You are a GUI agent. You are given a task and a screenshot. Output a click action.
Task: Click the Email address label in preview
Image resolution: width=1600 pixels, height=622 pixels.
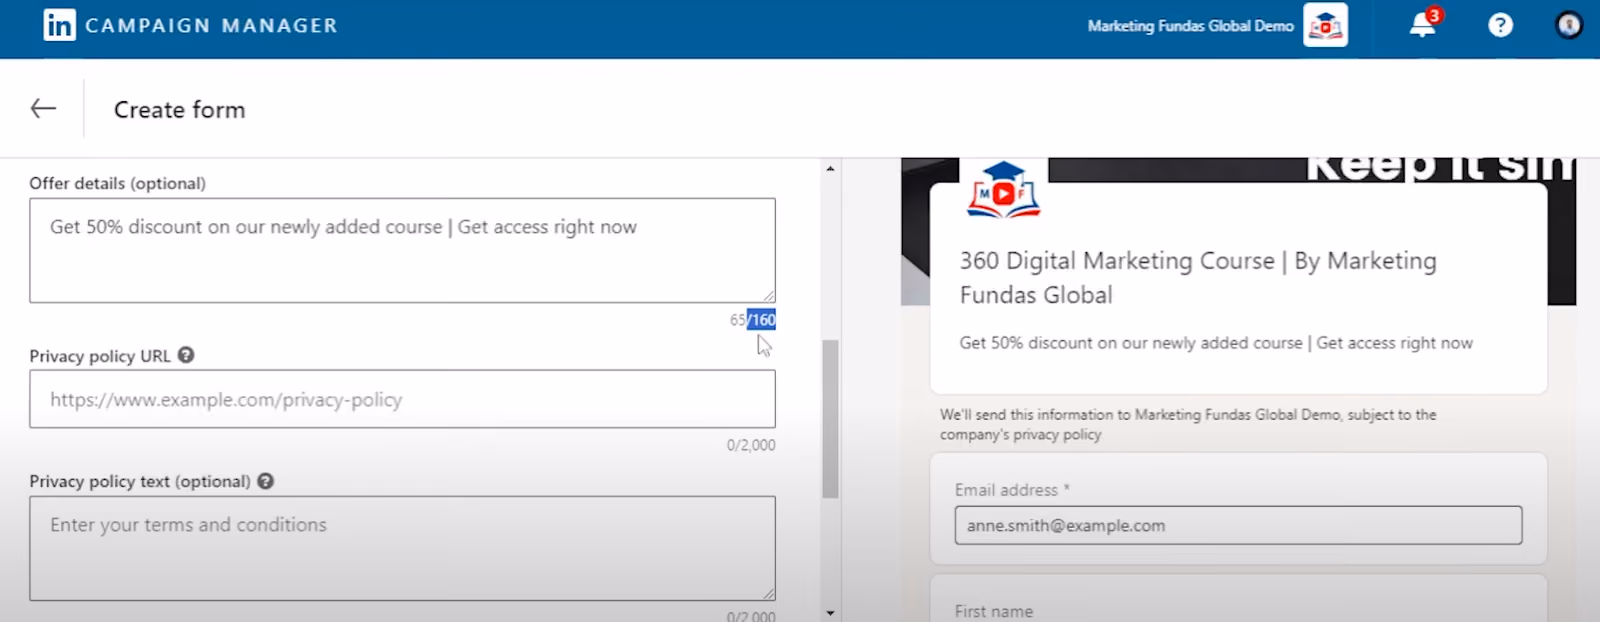1012,490
